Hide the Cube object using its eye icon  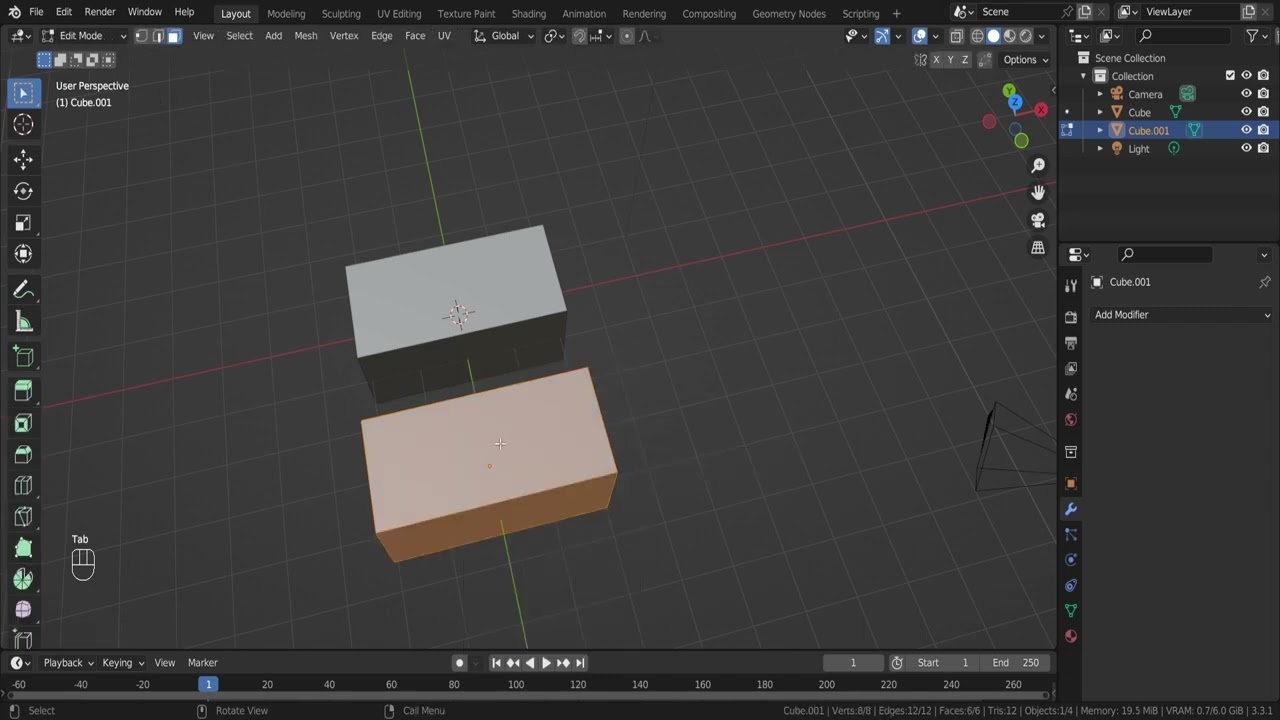coord(1246,112)
